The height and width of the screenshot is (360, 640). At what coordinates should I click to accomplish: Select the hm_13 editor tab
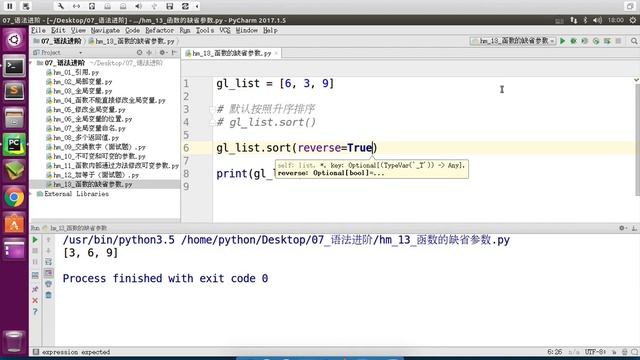click(231, 53)
